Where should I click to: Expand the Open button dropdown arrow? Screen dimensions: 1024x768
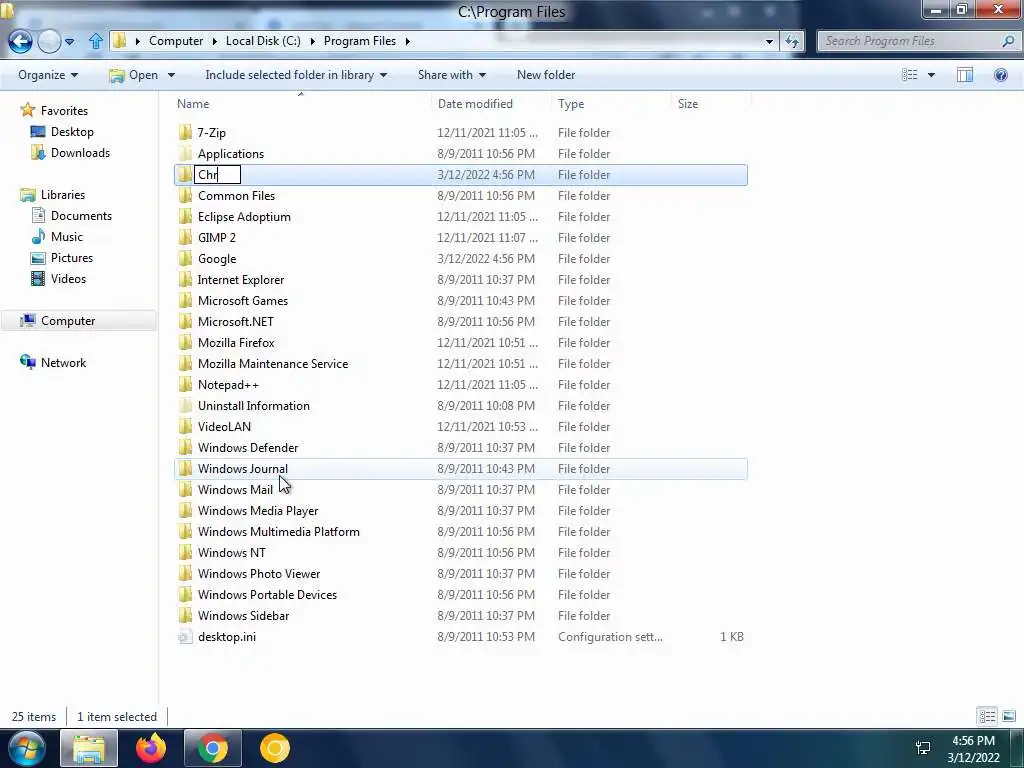click(x=171, y=75)
